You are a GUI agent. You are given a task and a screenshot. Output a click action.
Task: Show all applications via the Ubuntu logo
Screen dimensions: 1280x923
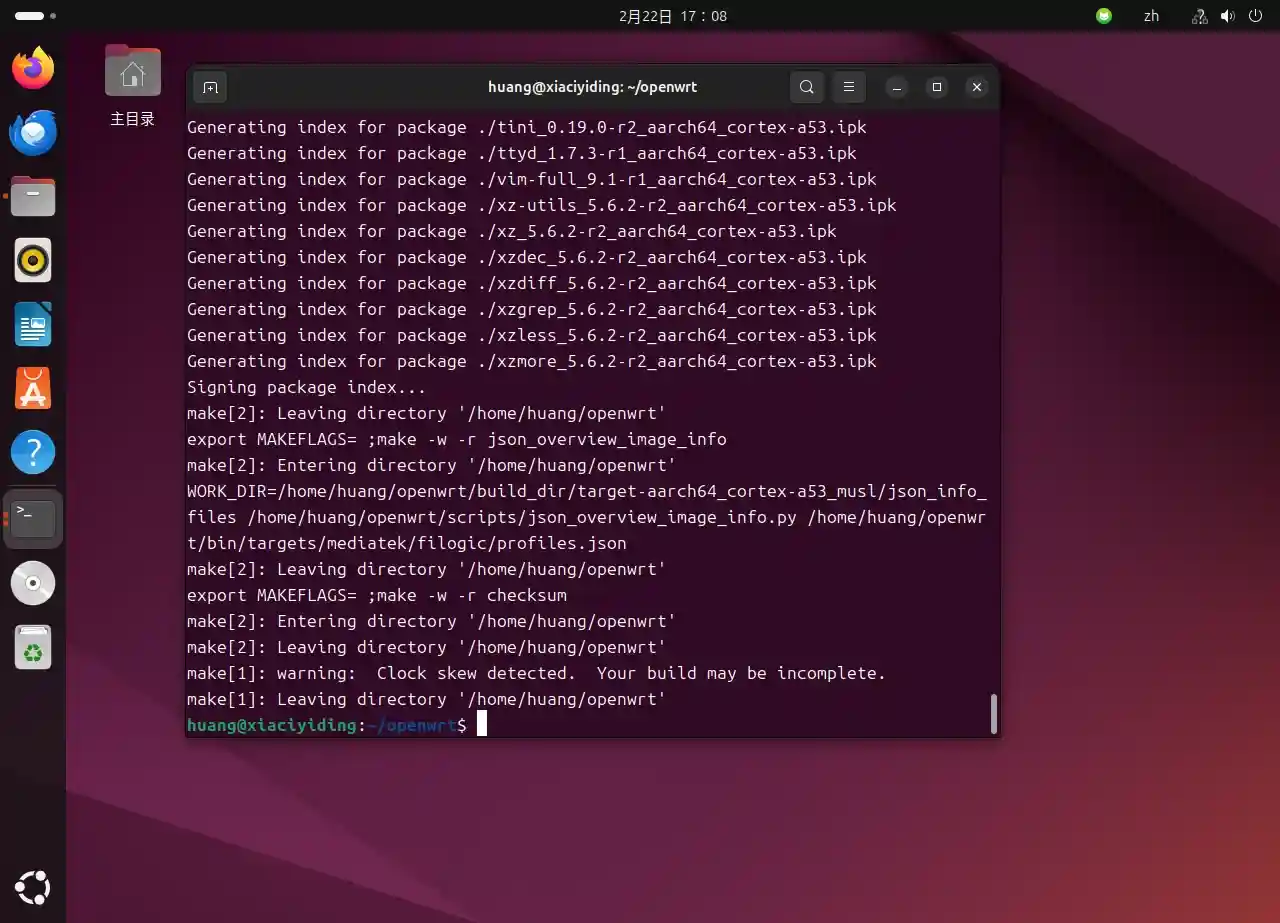(33, 888)
